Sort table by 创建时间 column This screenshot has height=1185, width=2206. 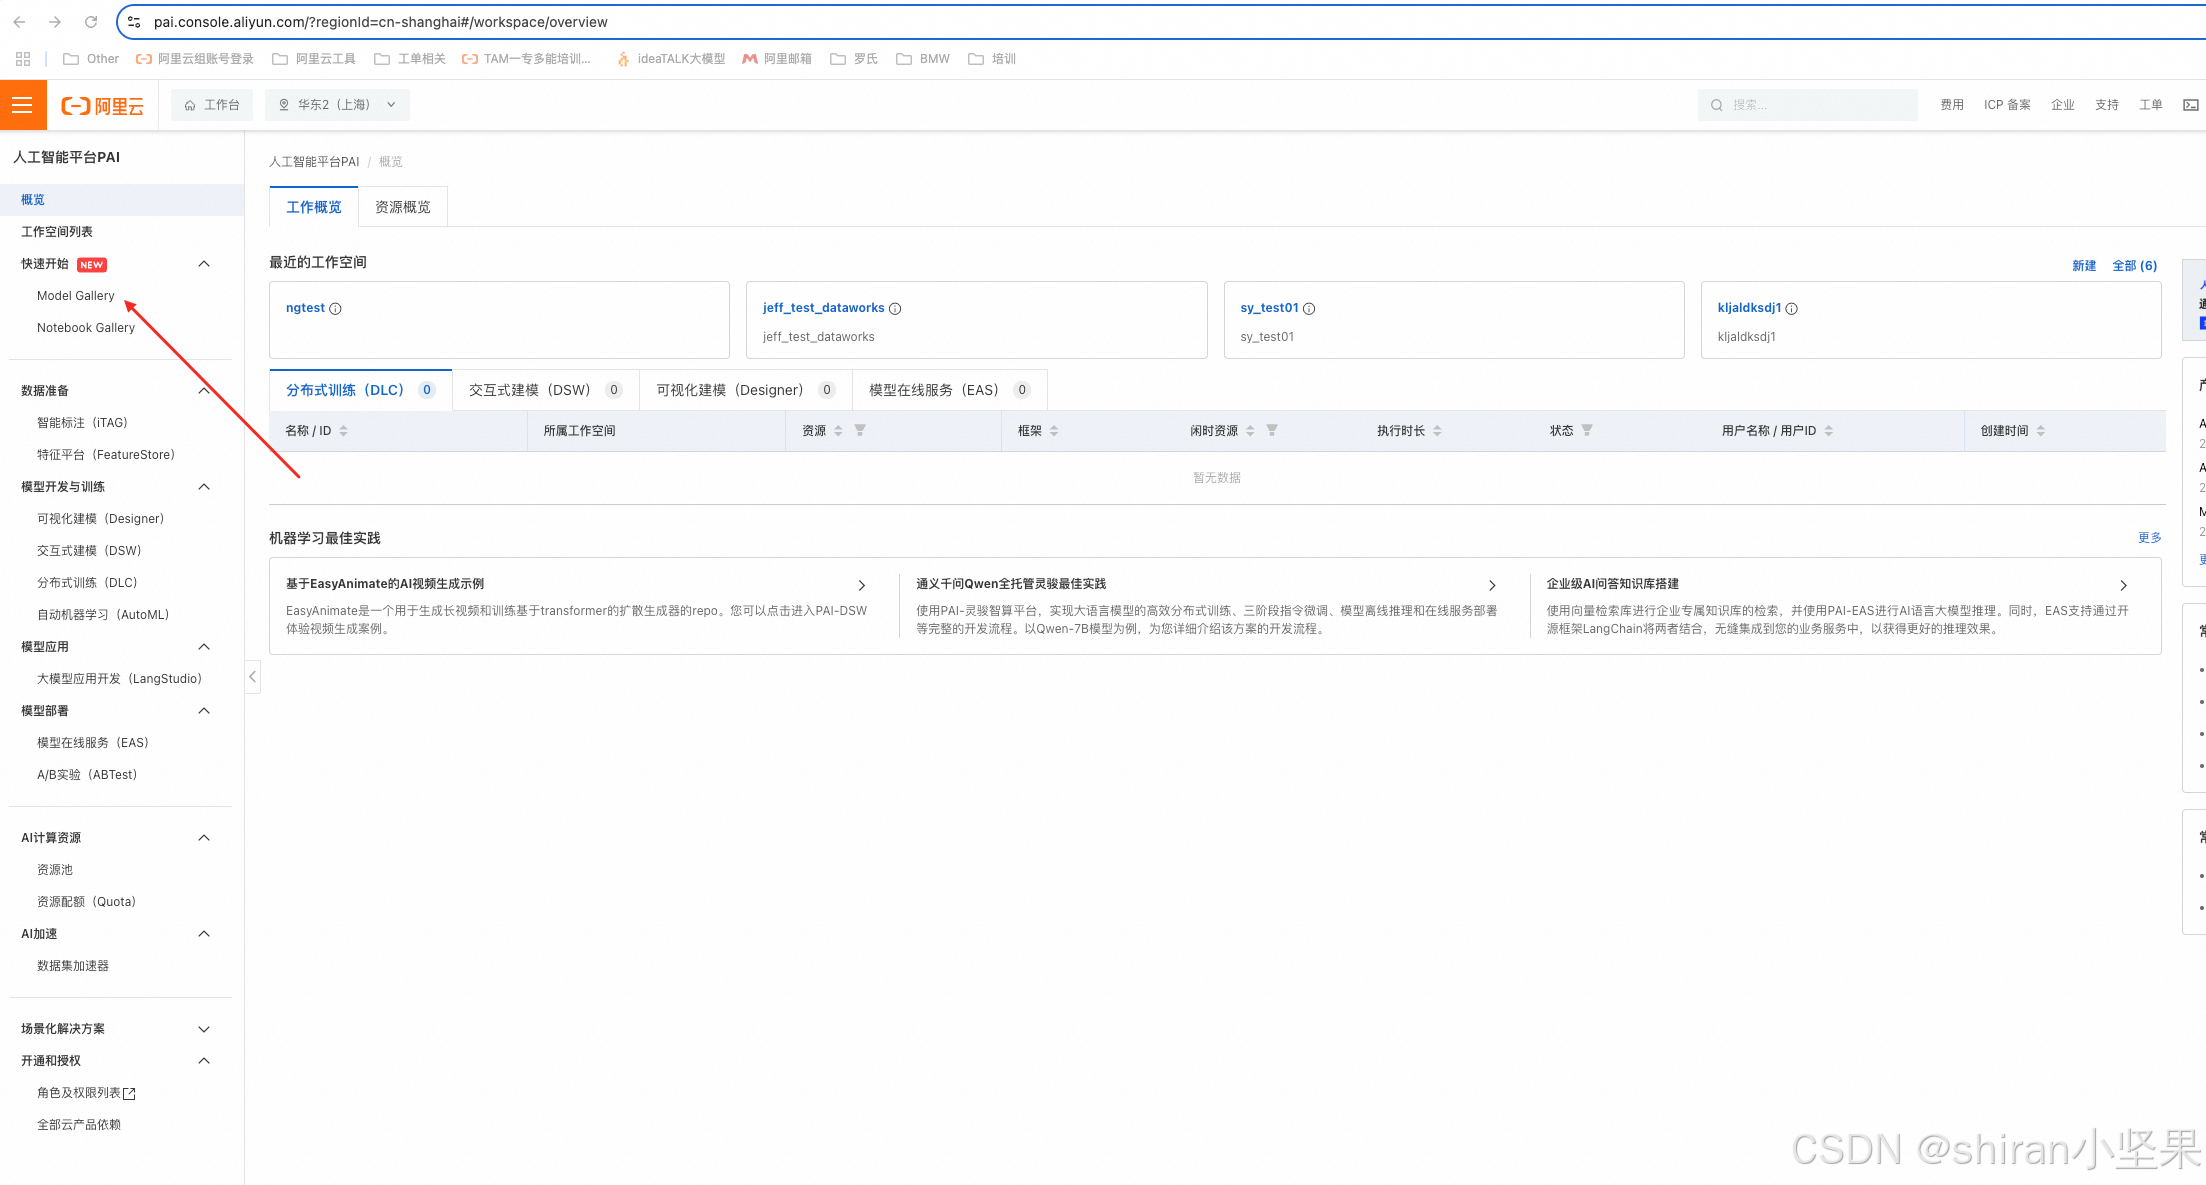(2040, 431)
